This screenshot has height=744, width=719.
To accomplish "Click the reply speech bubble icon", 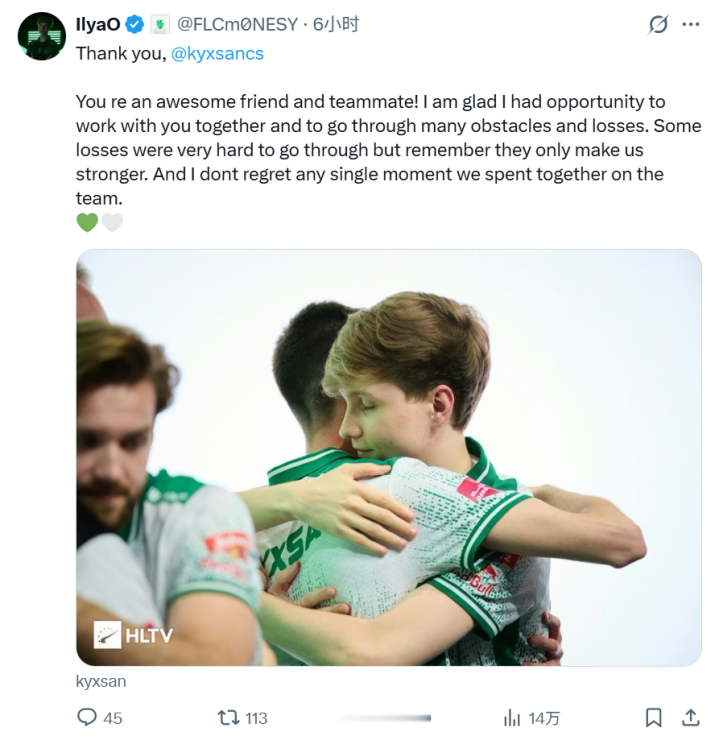I will click(87, 717).
